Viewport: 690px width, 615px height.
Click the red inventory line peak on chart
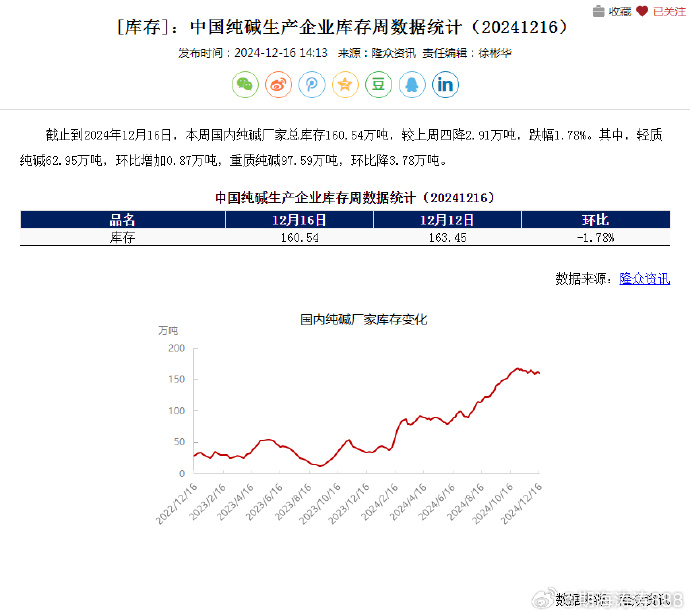pos(518,369)
